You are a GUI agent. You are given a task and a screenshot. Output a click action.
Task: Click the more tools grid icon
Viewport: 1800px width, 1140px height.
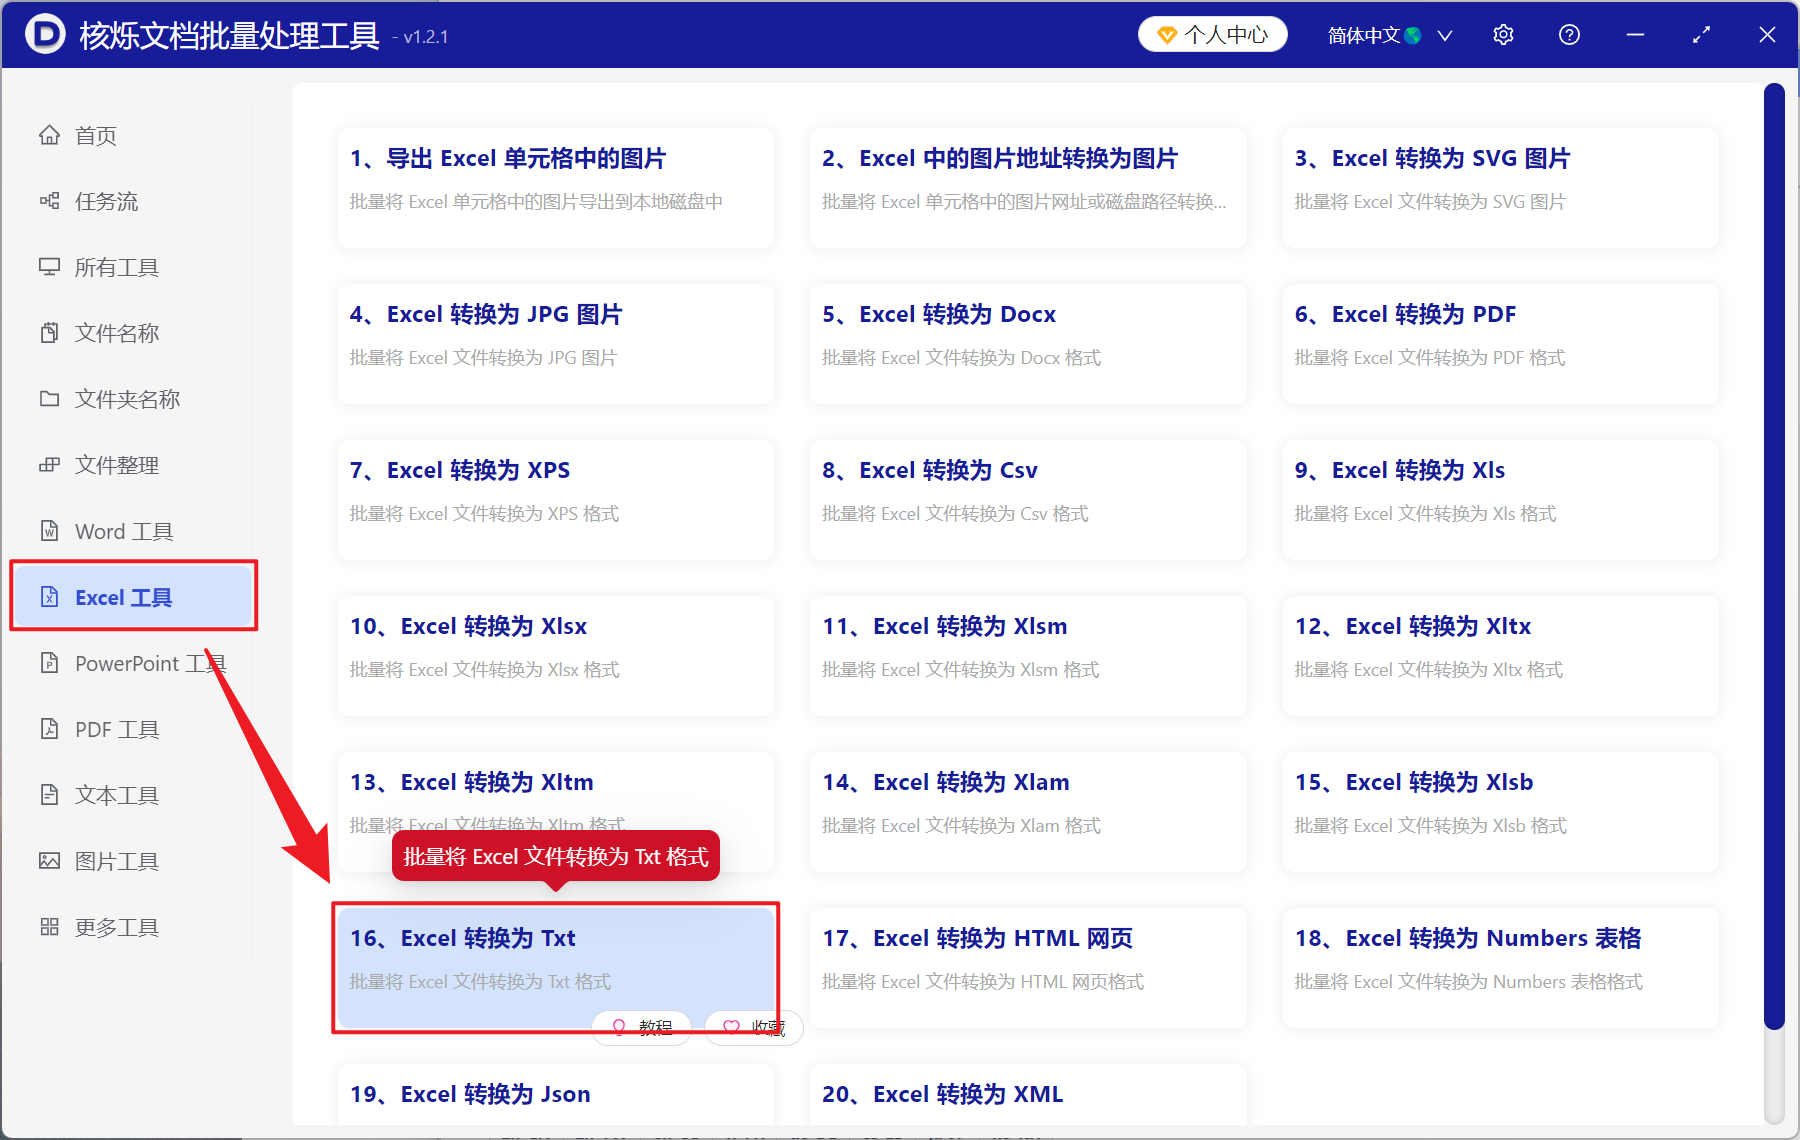49,927
